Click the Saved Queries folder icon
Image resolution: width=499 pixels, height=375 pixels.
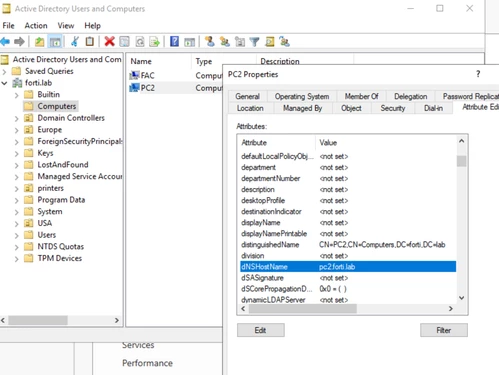point(16,71)
